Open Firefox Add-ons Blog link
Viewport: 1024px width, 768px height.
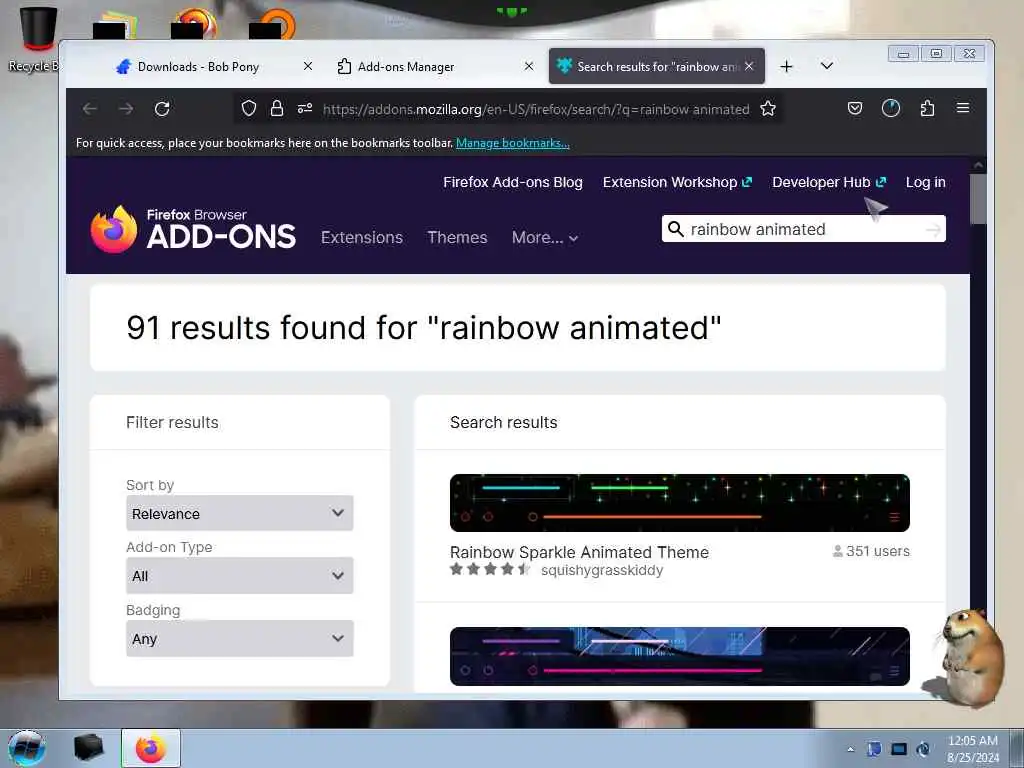tap(513, 182)
